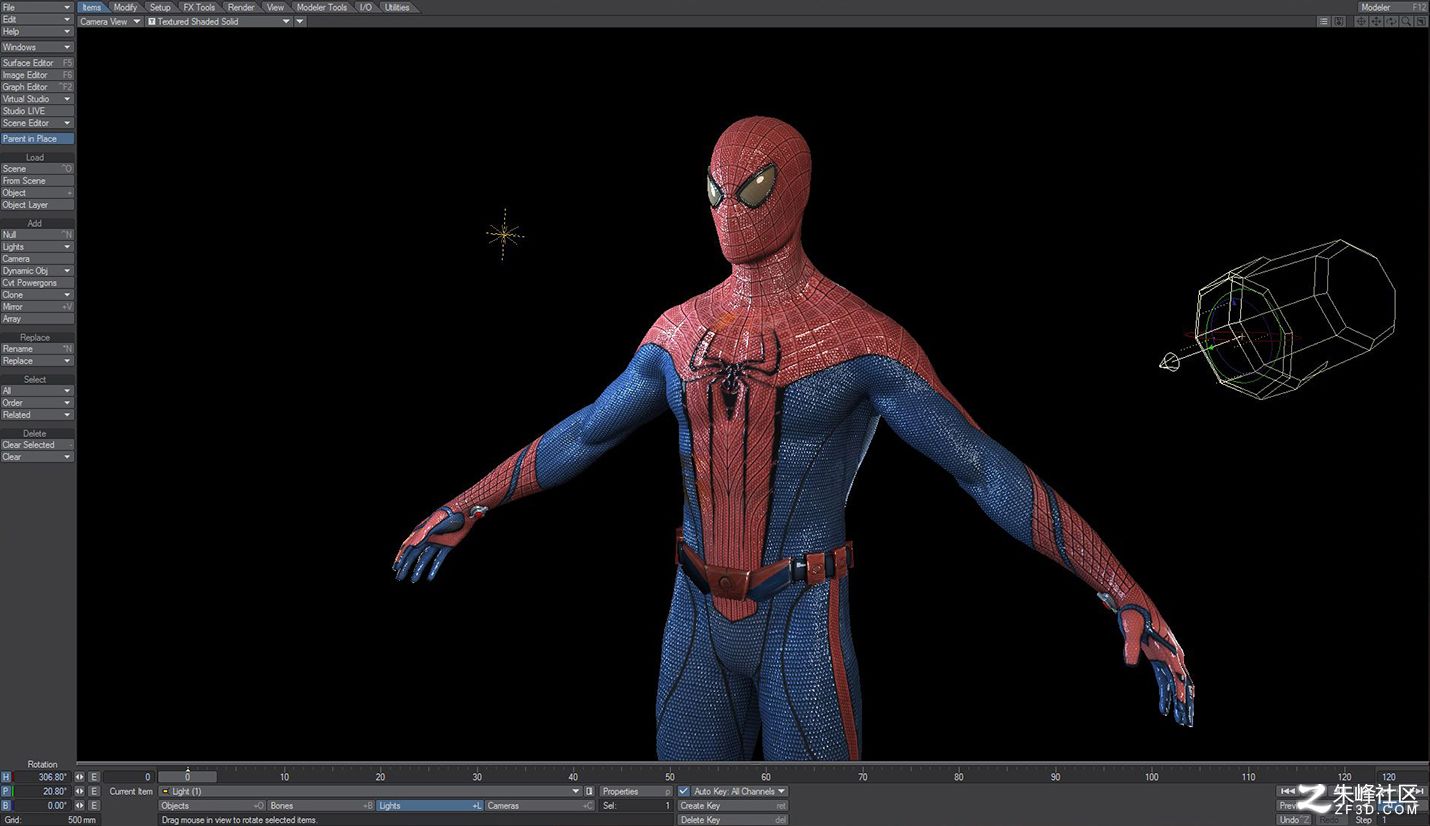
Task: Click the Properties button
Action: pyautogui.click(x=636, y=791)
